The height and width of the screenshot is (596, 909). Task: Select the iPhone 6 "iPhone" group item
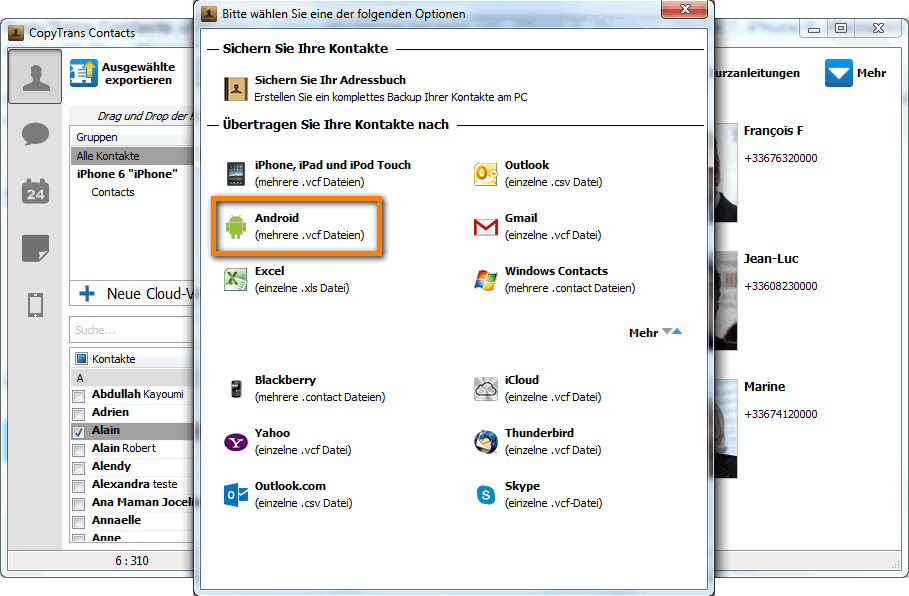point(127,174)
